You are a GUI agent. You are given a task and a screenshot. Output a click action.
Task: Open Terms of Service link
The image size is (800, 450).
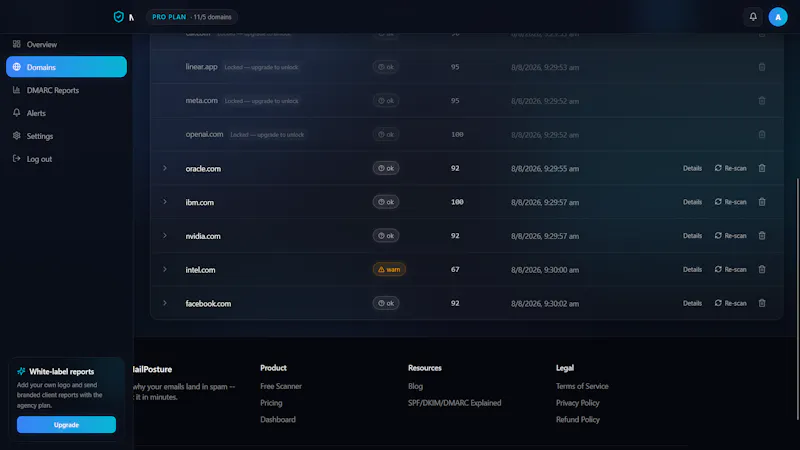click(x=582, y=386)
